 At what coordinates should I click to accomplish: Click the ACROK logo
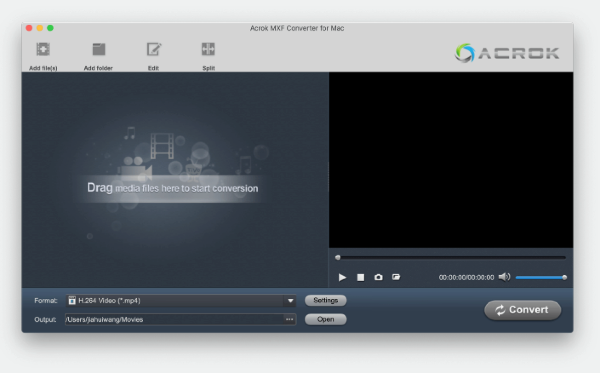pos(507,53)
